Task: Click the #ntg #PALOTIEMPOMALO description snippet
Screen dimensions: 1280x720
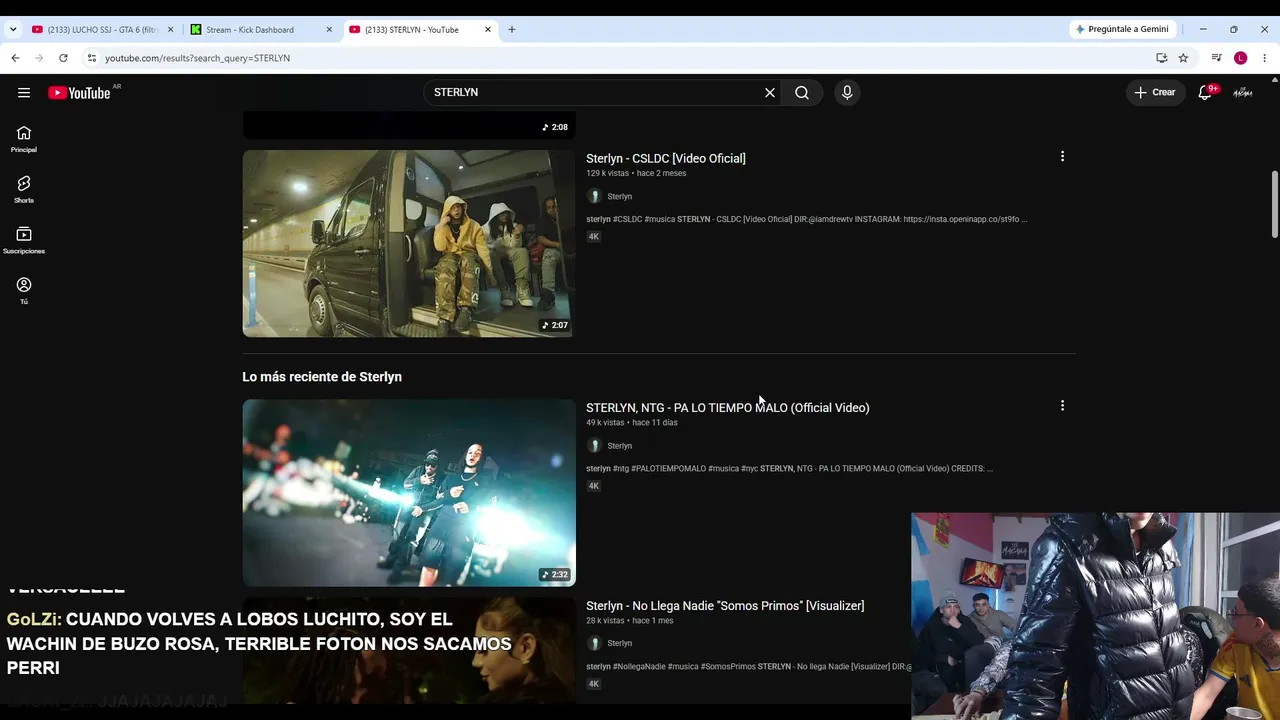Action: click(790, 468)
